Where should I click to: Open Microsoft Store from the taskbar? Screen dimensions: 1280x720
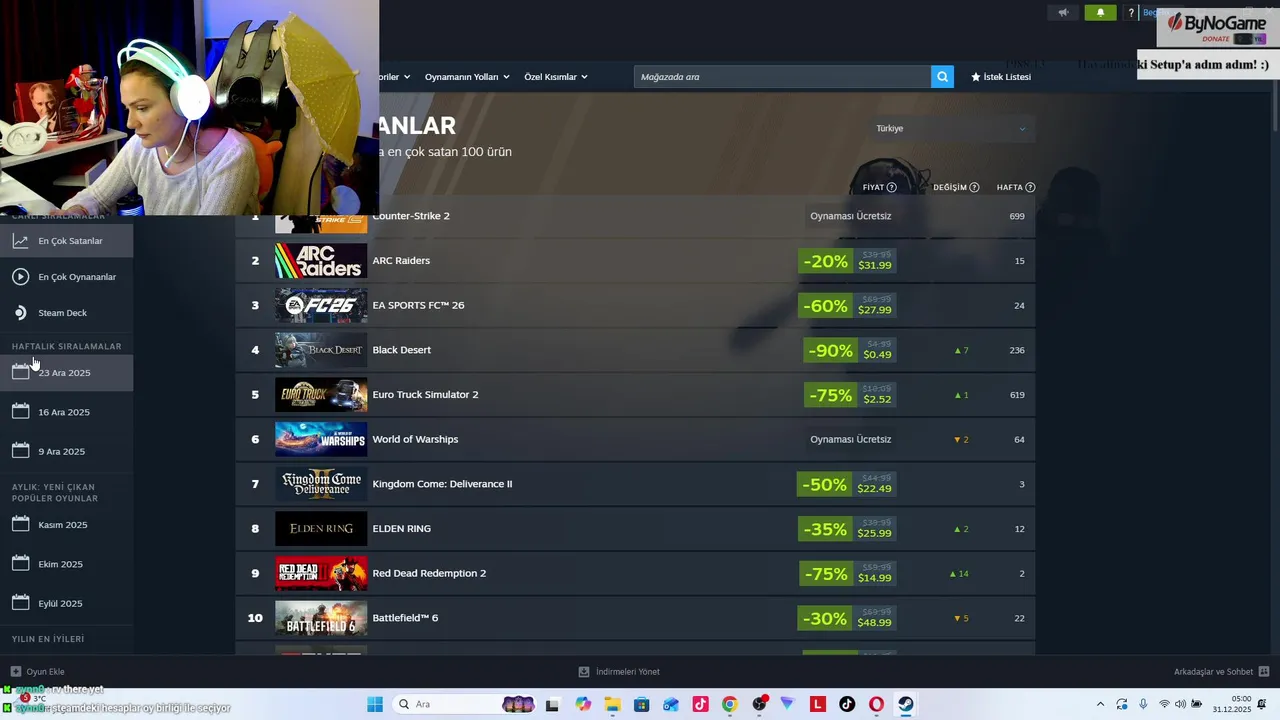pyautogui.click(x=641, y=704)
